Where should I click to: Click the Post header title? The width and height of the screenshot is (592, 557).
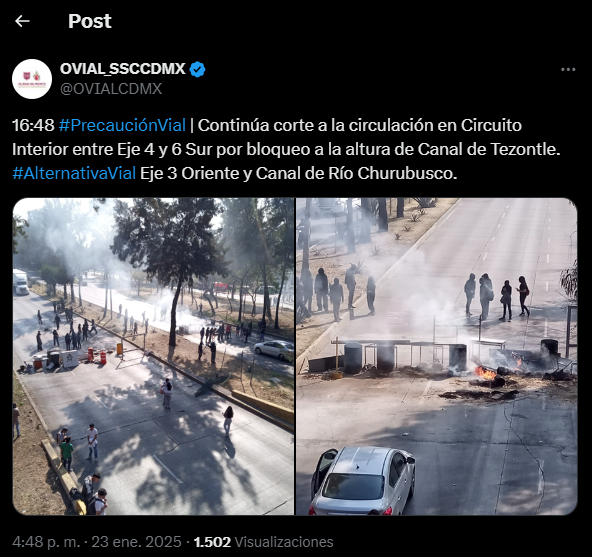click(x=90, y=21)
